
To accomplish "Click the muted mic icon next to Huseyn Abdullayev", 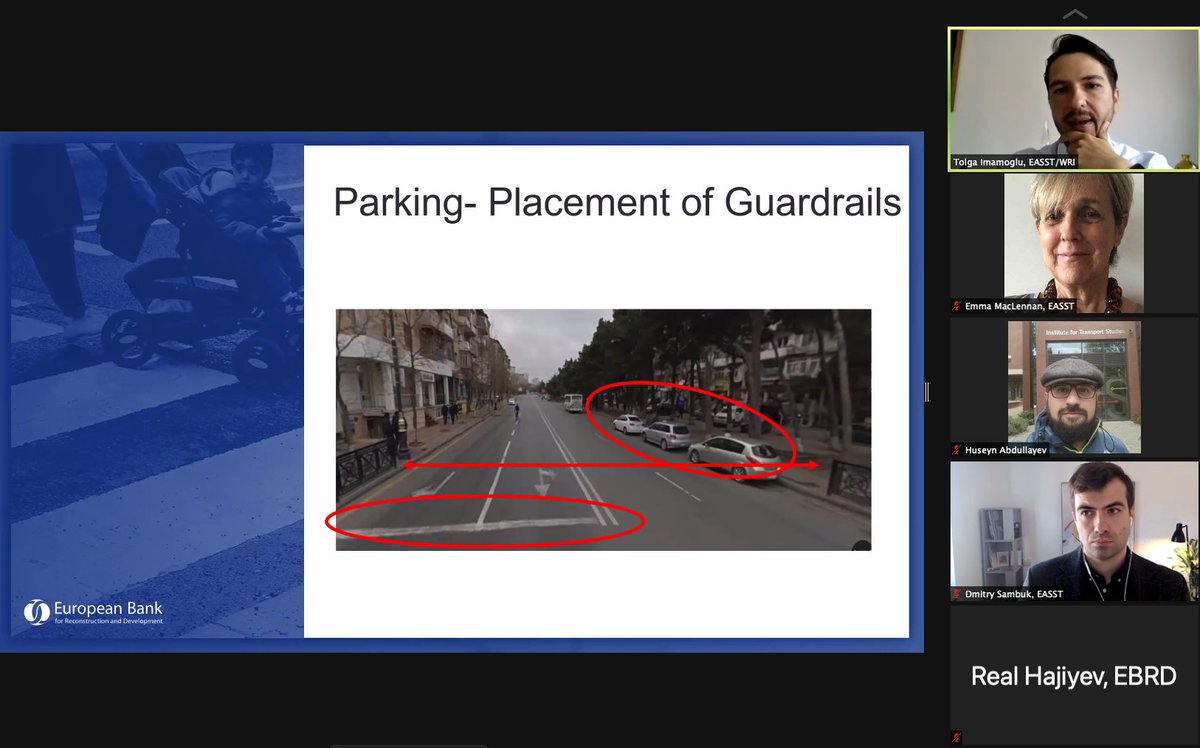I will [x=957, y=451].
